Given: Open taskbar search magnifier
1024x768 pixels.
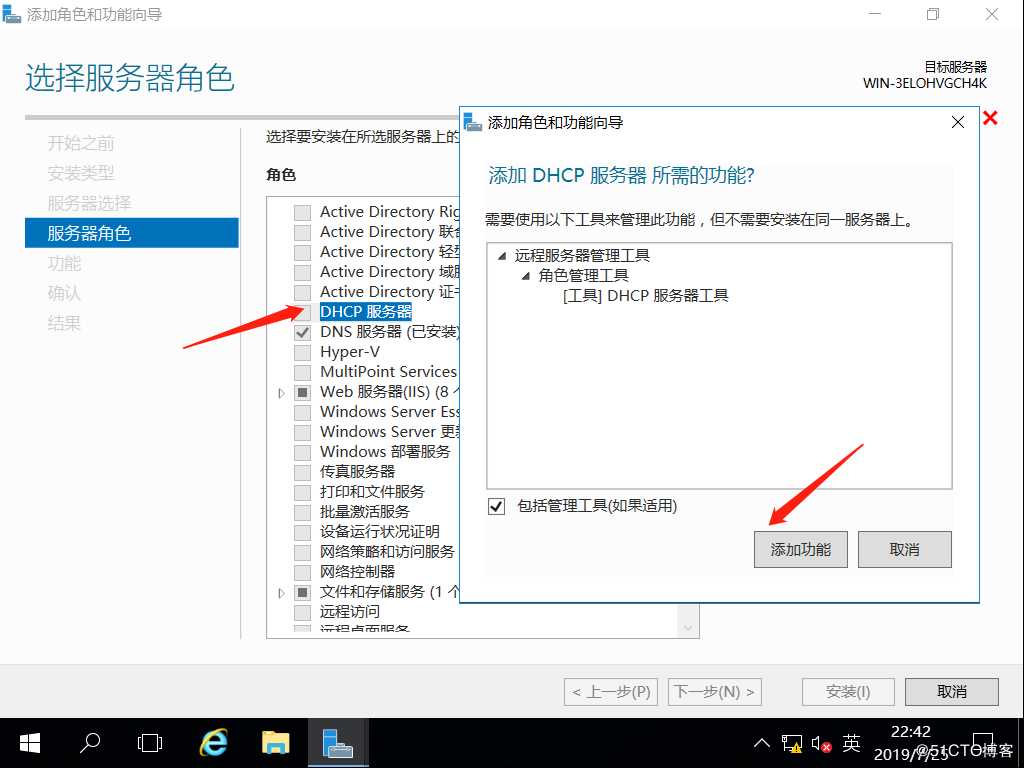Looking at the screenshot, I should [89, 743].
